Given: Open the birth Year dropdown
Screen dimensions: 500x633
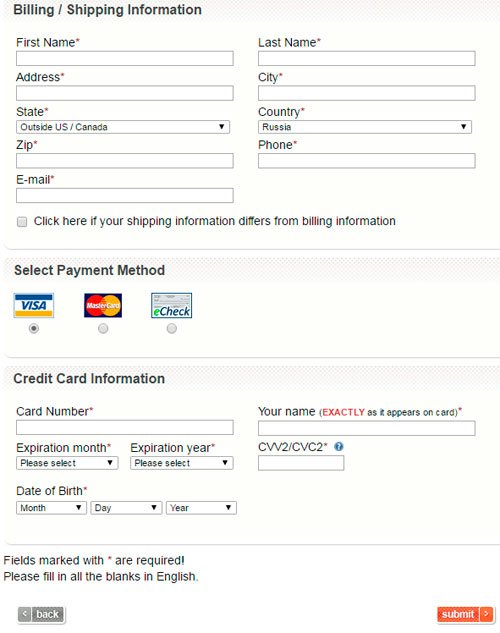Looking at the screenshot, I should [x=201, y=508].
